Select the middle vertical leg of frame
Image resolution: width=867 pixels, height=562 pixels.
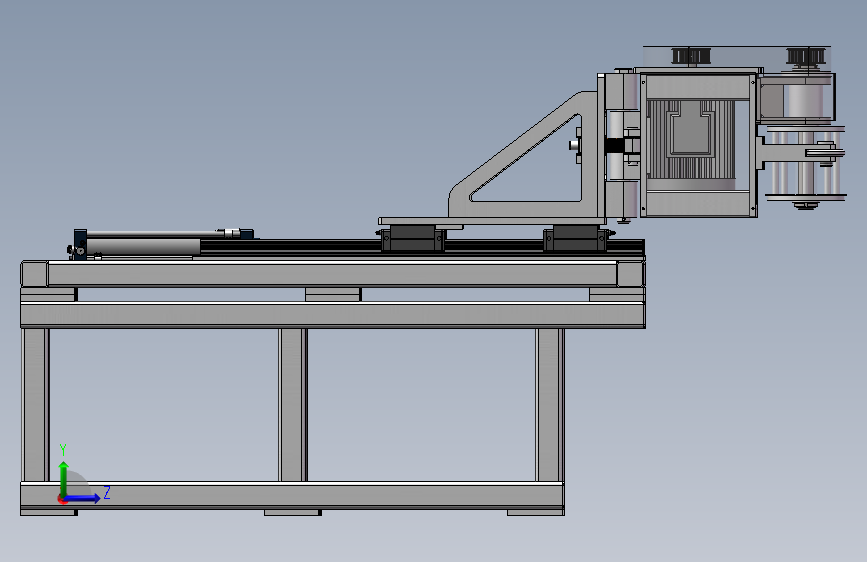[293, 405]
